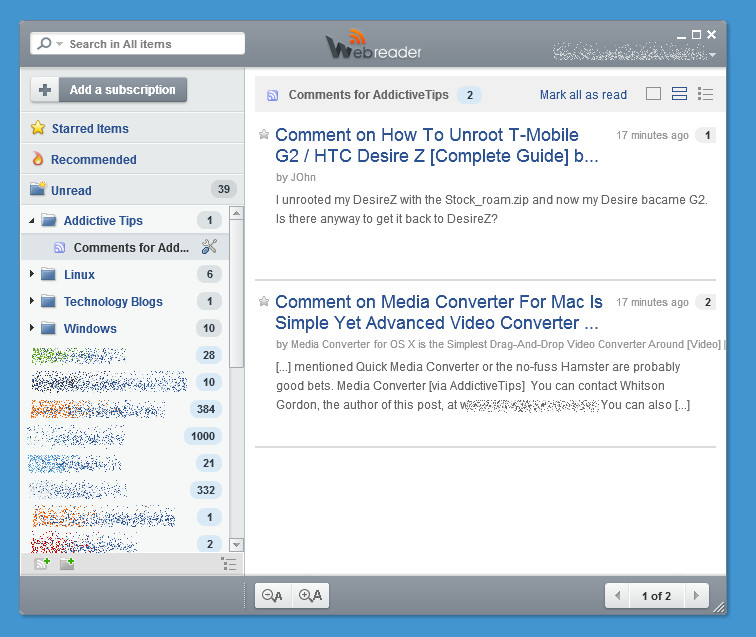Click the sidebar scrollbar thumb
Screen dimensions: 756x637
[x=236, y=294]
